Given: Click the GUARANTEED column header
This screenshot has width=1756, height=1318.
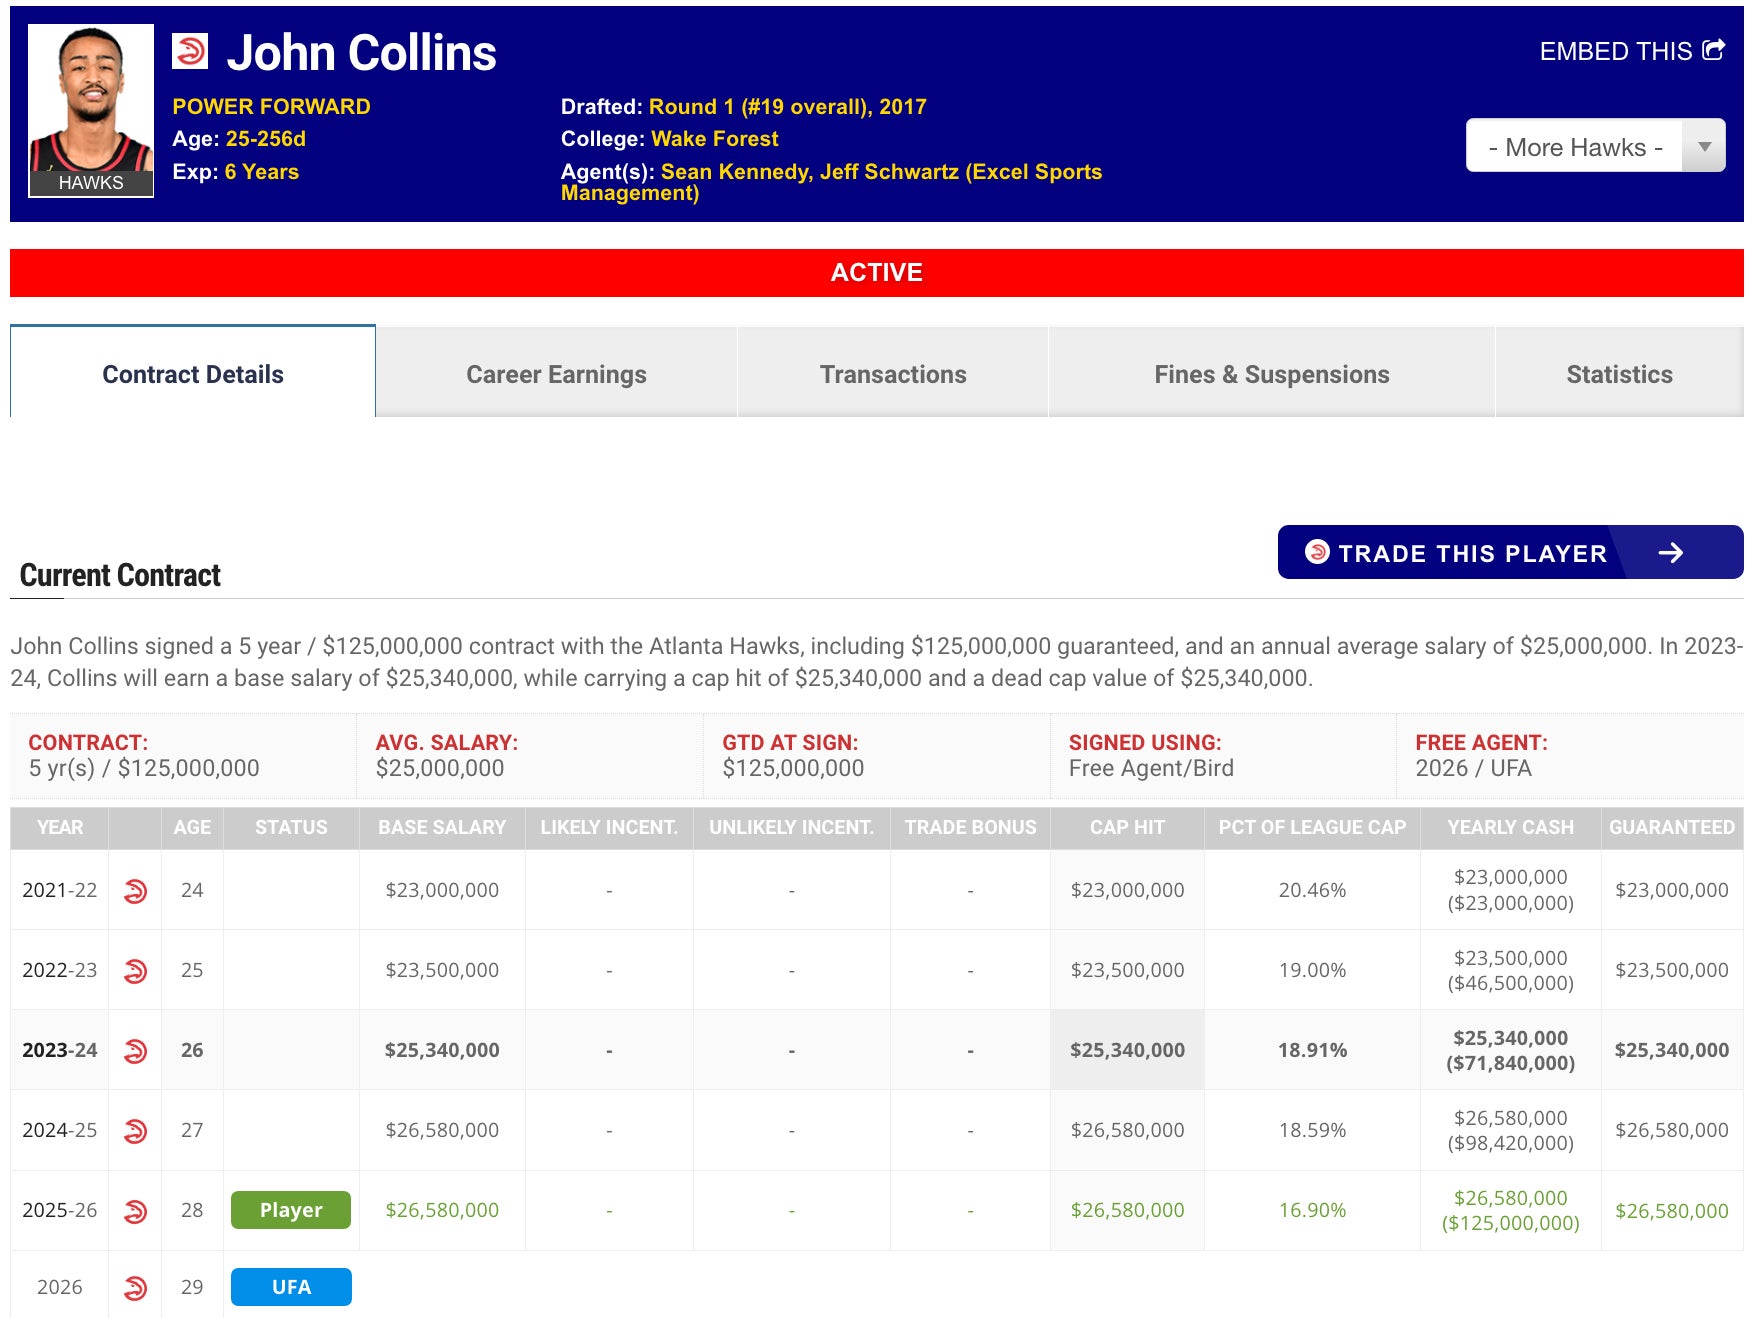Looking at the screenshot, I should point(1671,827).
